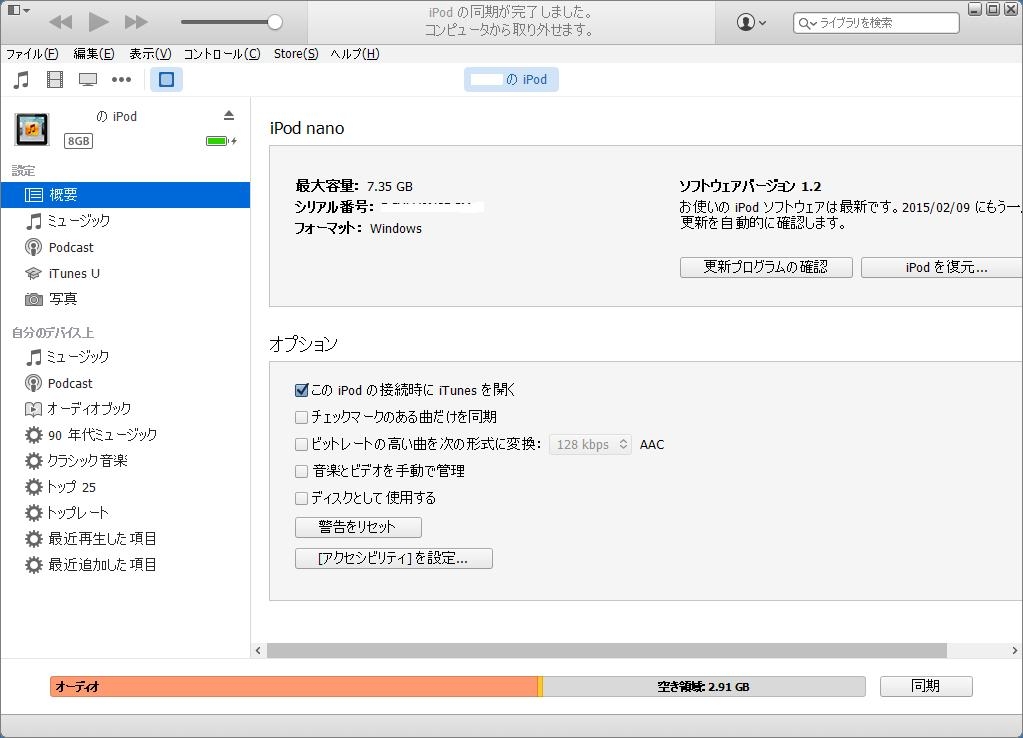This screenshot has height=738, width=1023.
Task: Select ミュージック under 自分のデバイス上
Action: pos(125,357)
